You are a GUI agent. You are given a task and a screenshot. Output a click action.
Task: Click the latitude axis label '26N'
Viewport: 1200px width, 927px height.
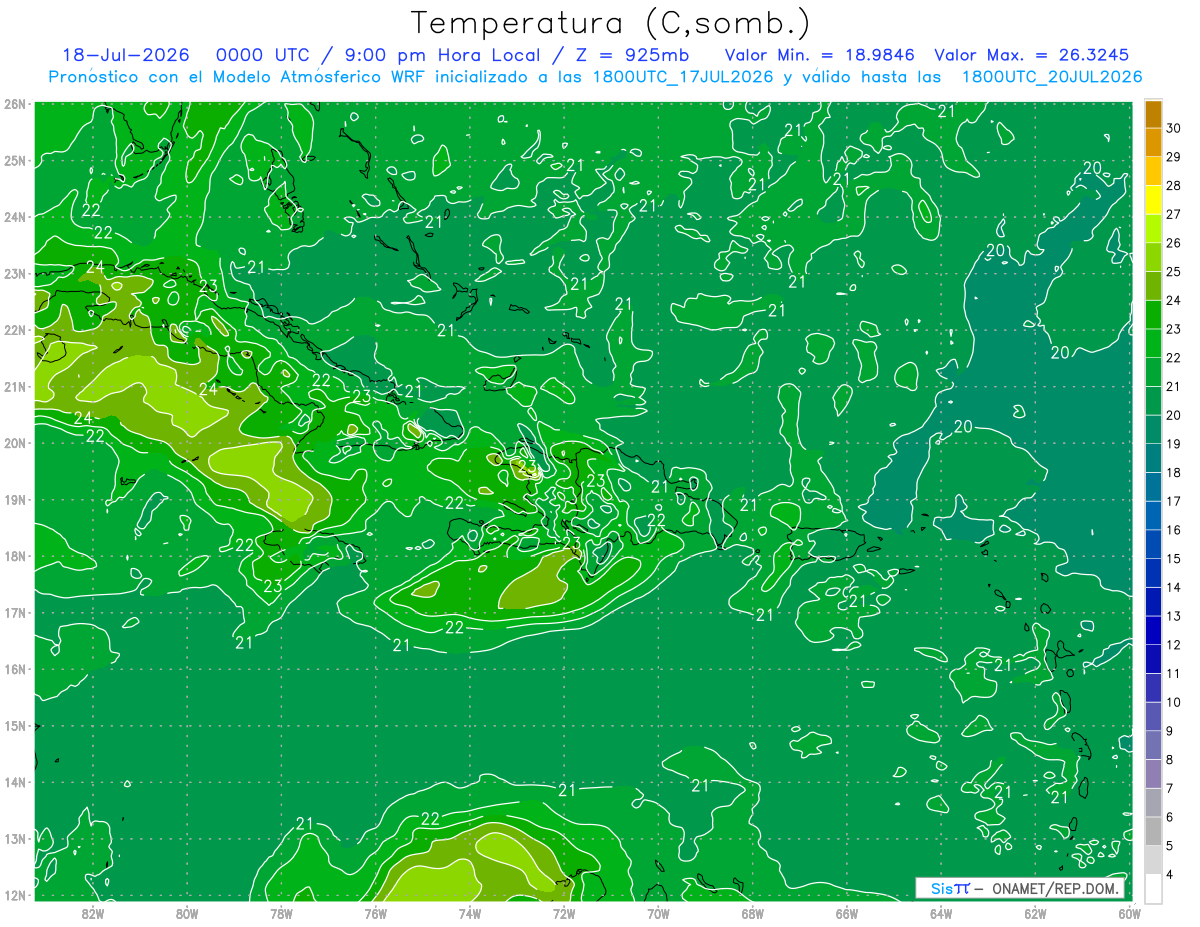point(15,104)
